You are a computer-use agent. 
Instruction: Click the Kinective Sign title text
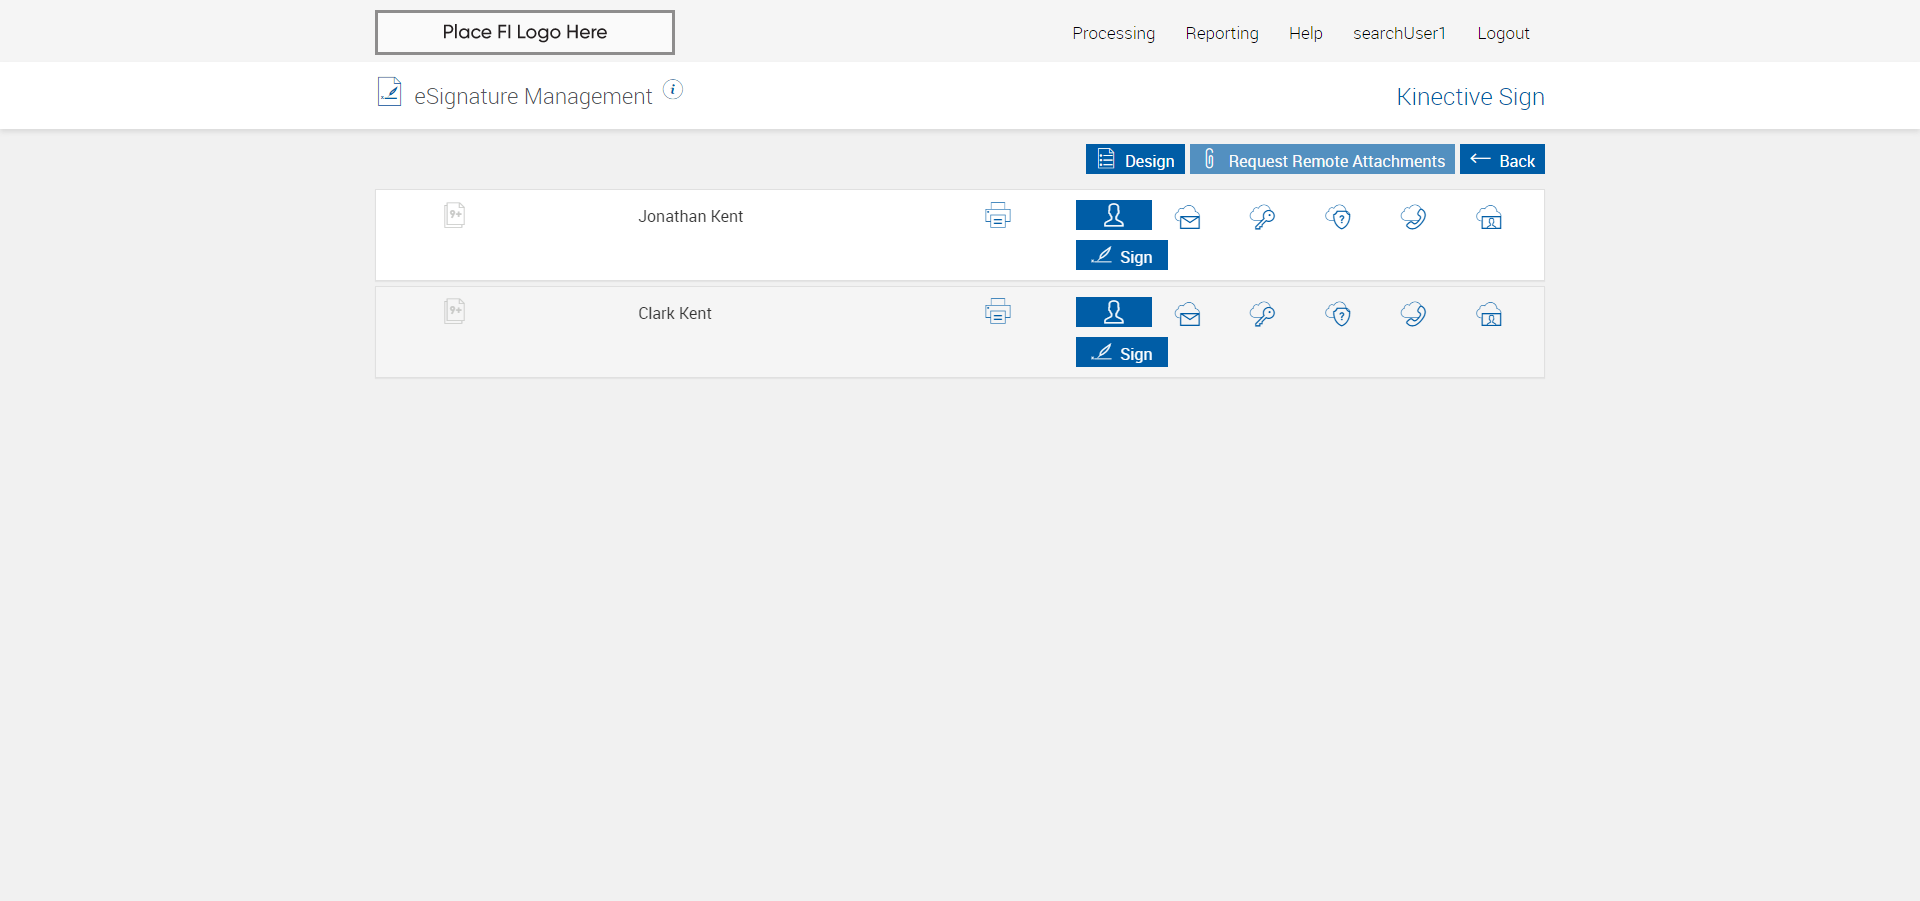pyautogui.click(x=1470, y=97)
